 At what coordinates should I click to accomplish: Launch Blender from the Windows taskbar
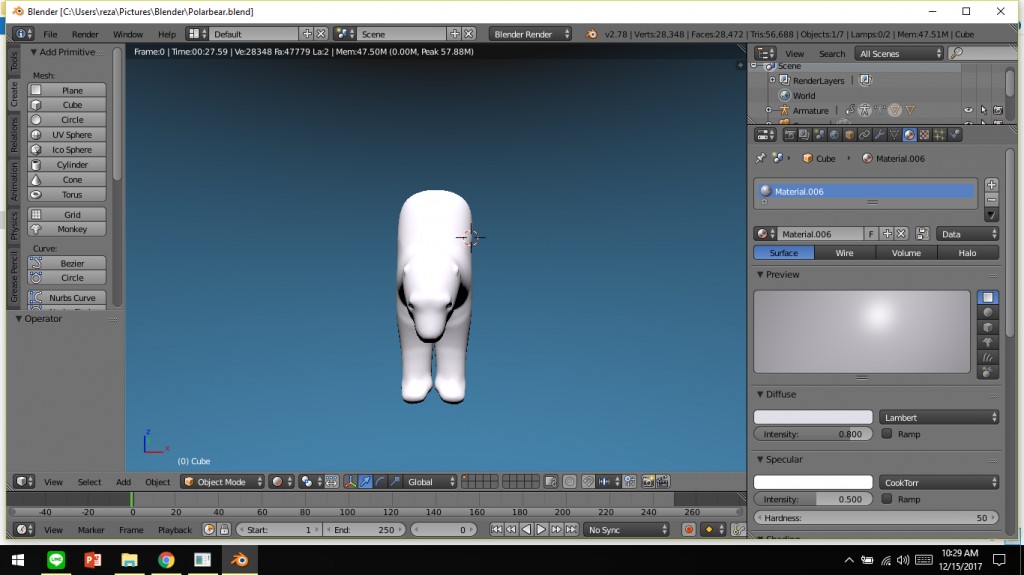(x=239, y=560)
